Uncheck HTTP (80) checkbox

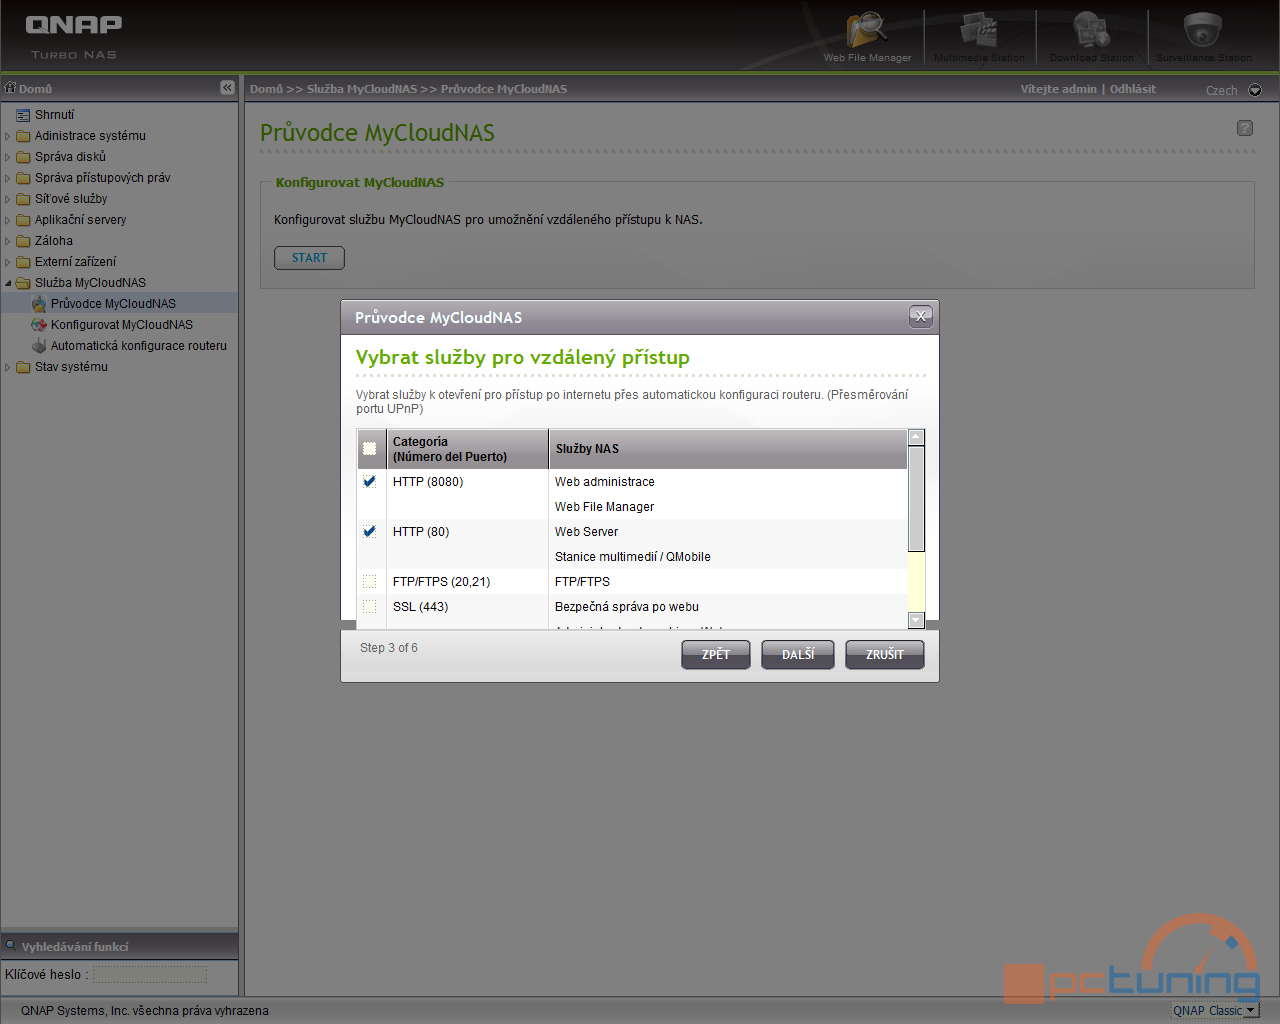point(369,532)
